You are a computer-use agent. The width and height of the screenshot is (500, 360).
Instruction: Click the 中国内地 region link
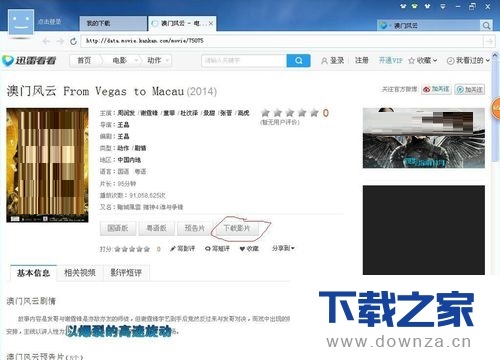[129, 160]
